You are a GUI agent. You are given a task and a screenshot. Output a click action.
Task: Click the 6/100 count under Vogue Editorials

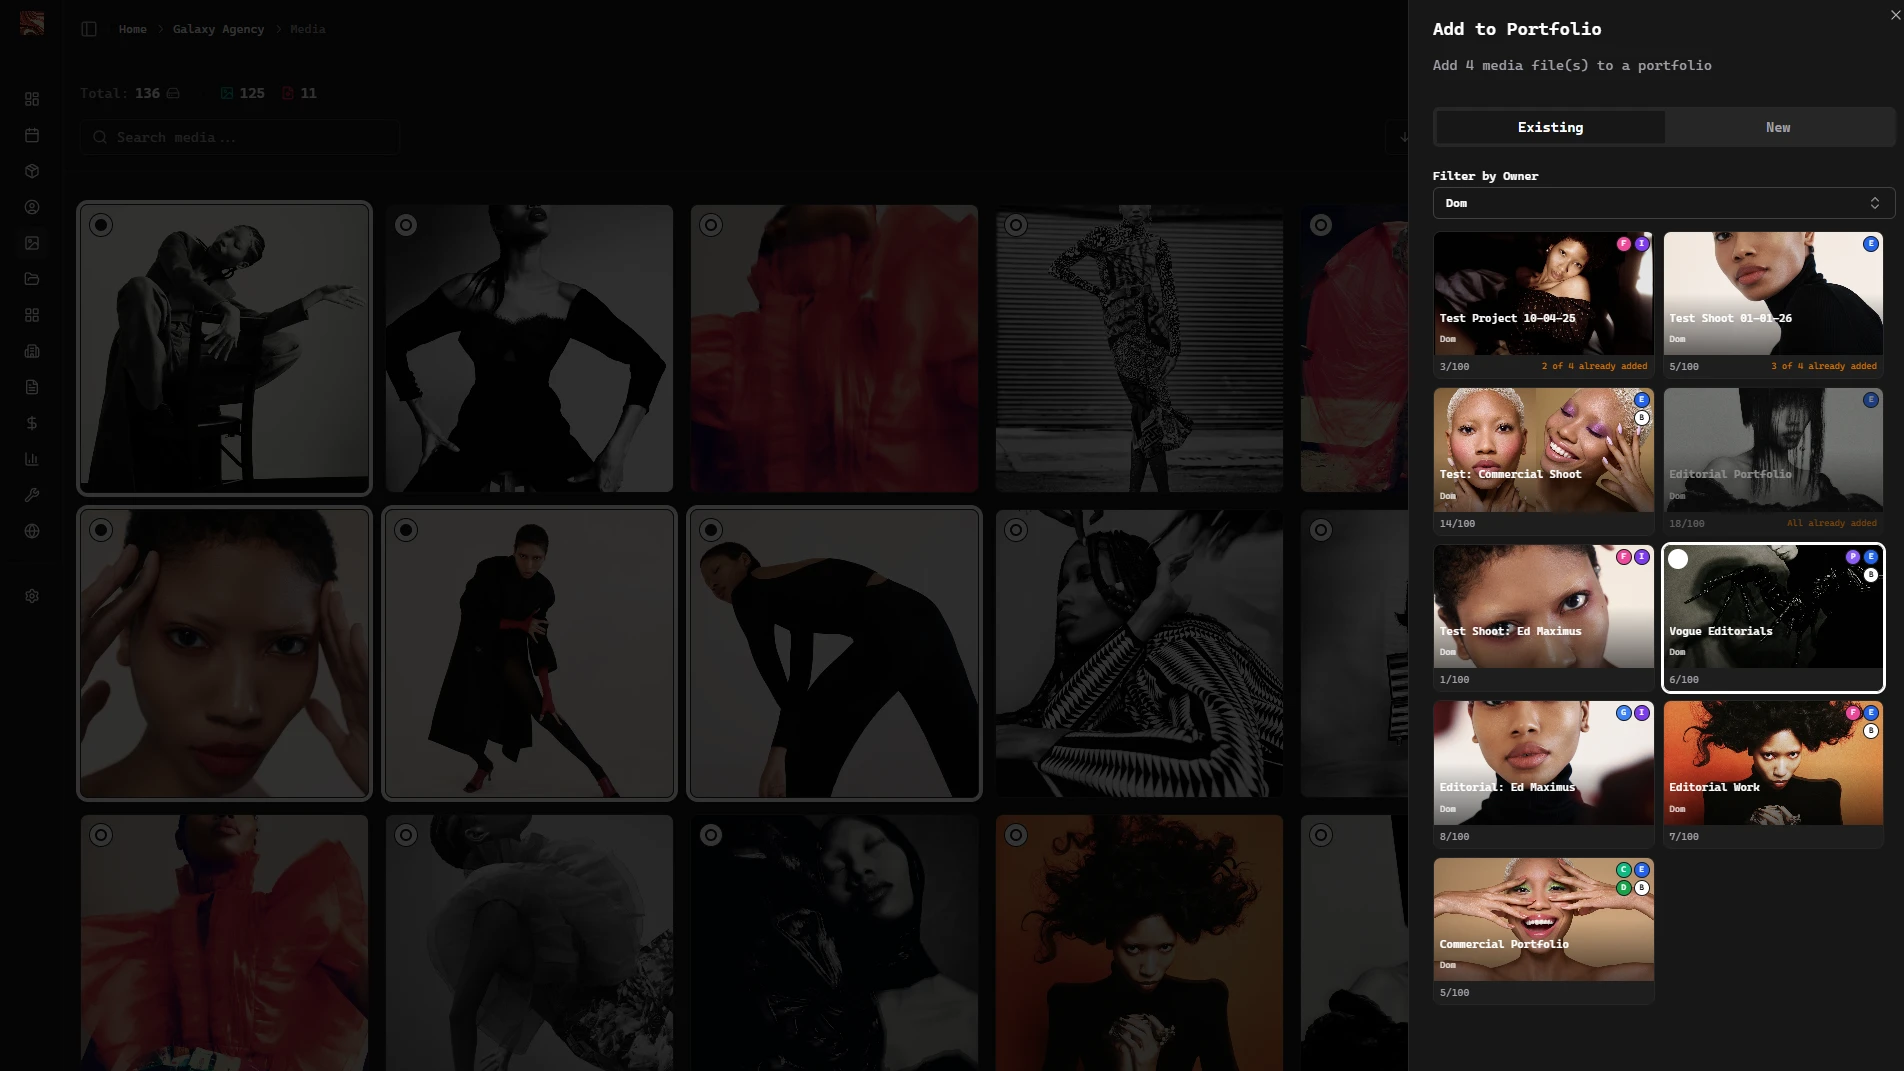[1683, 679]
